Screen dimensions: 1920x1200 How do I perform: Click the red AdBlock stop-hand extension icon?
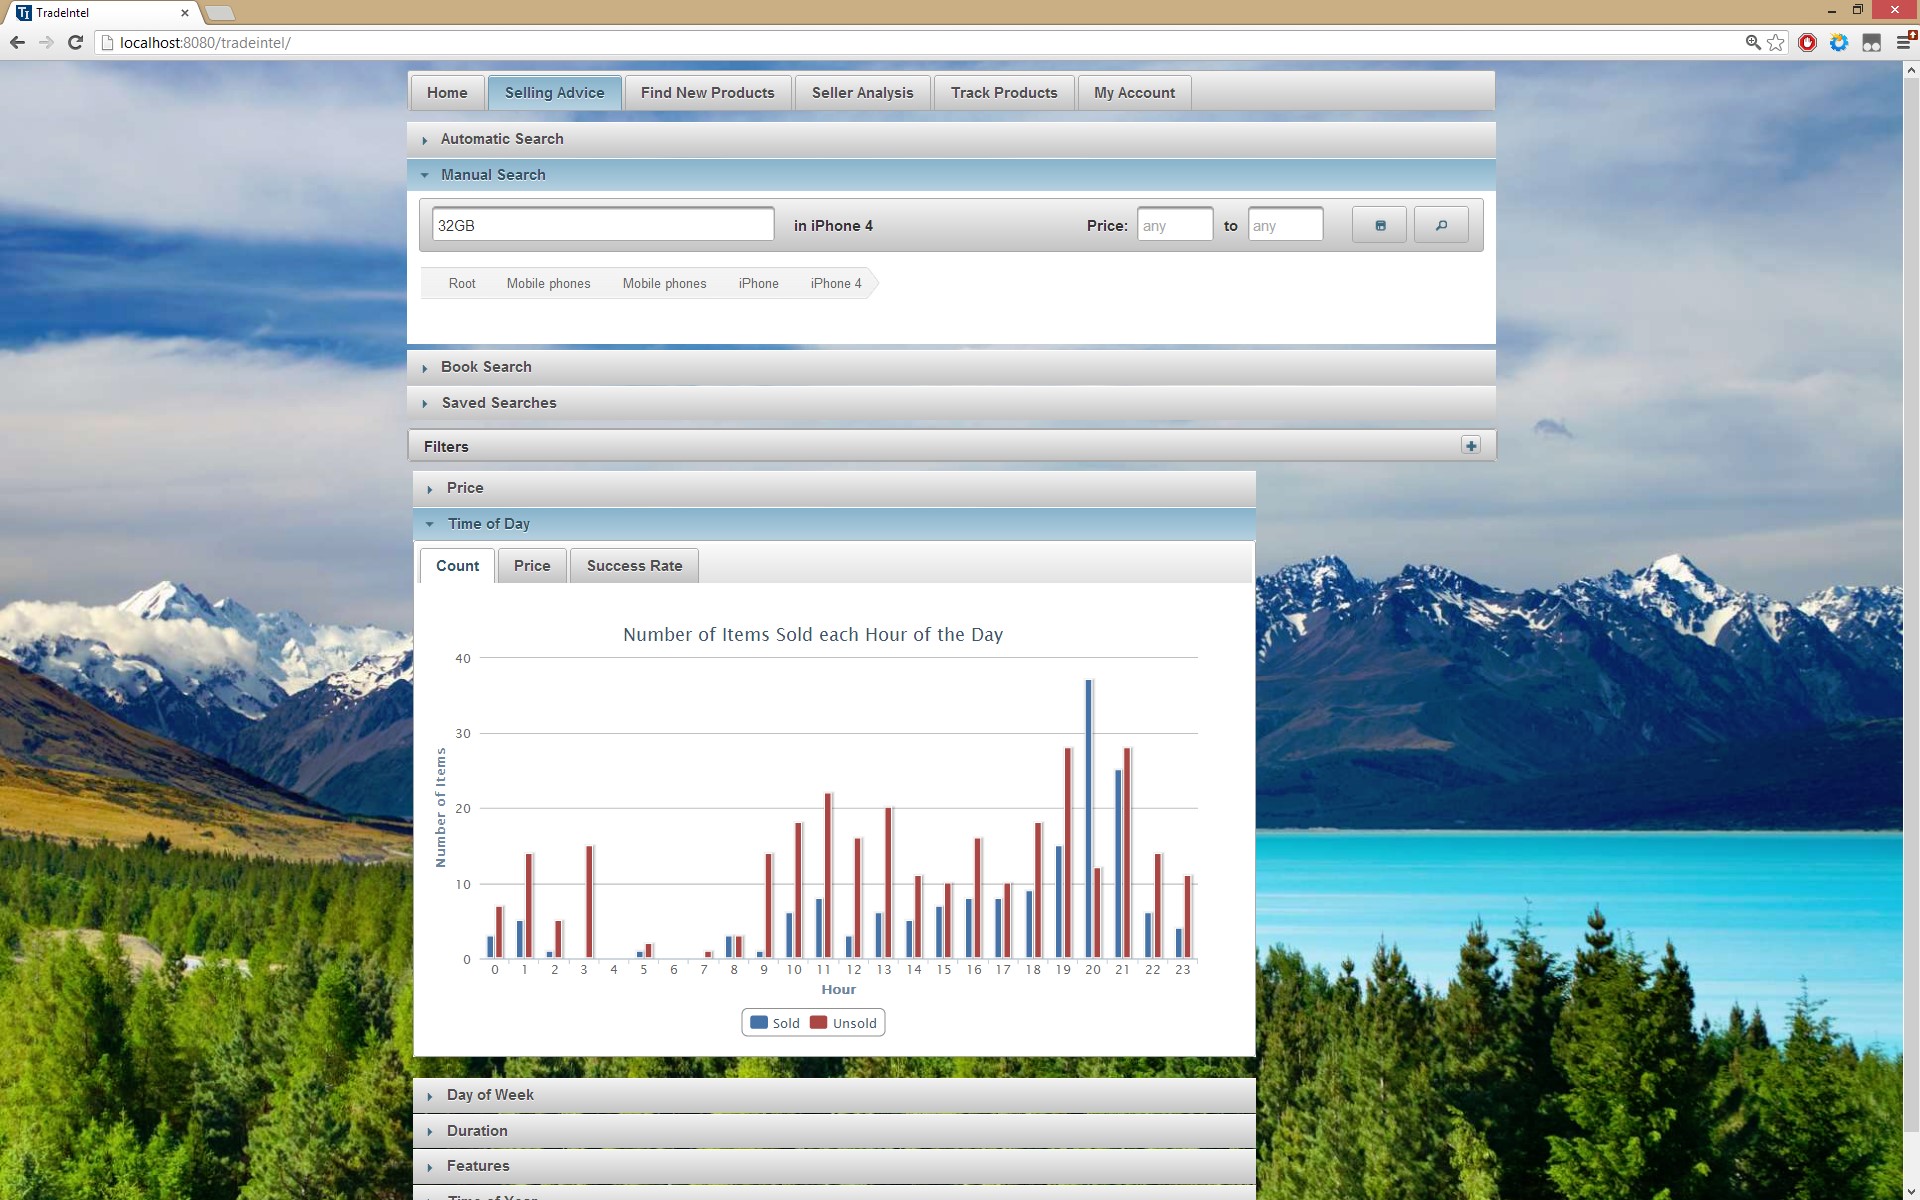tap(1807, 42)
